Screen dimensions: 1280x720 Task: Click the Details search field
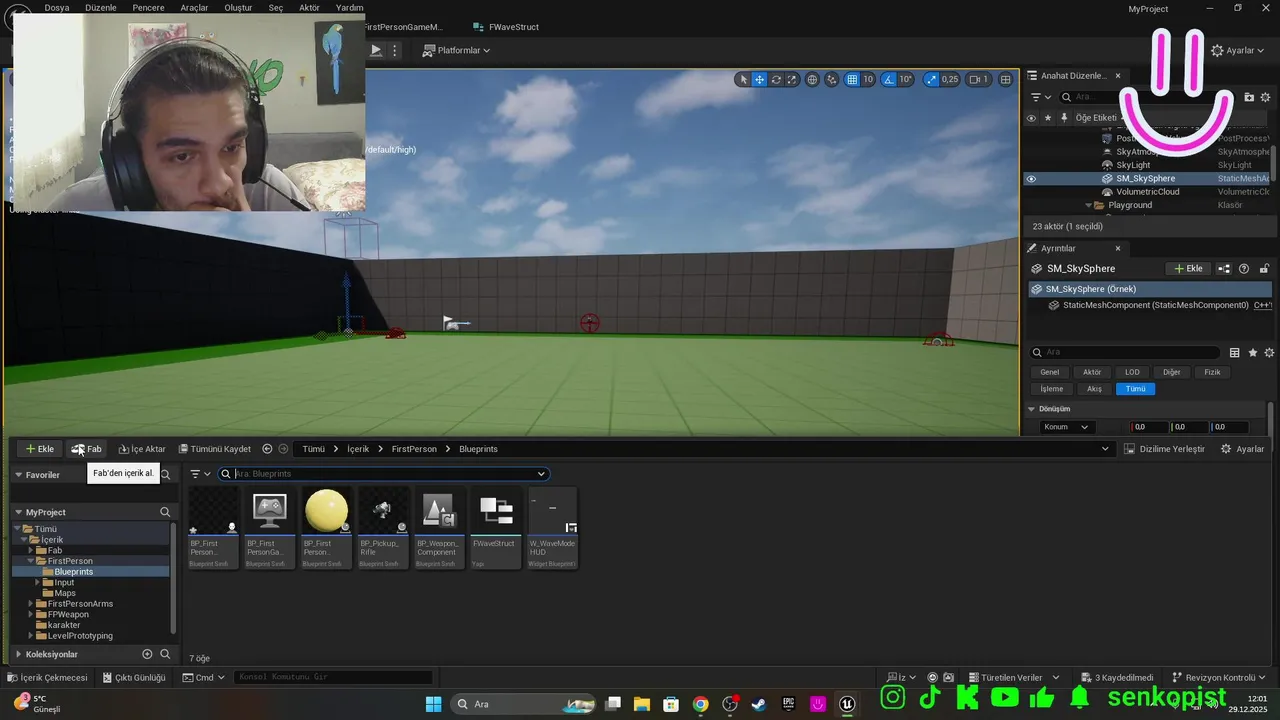pyautogui.click(x=1125, y=352)
